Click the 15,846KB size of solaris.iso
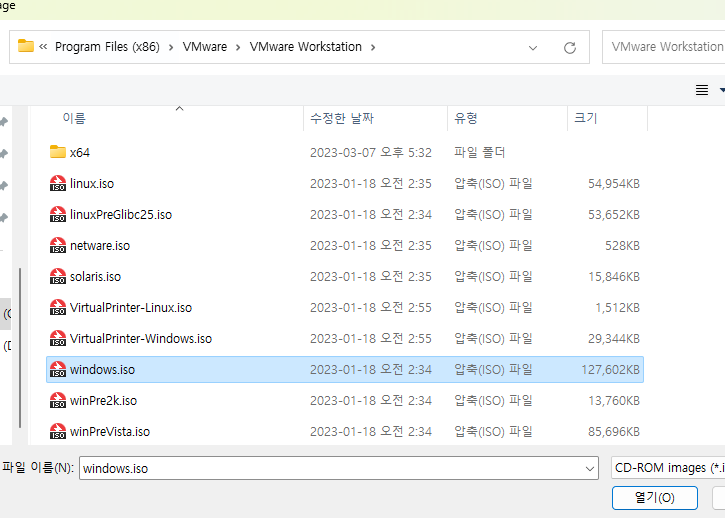The image size is (725, 518). (614, 277)
